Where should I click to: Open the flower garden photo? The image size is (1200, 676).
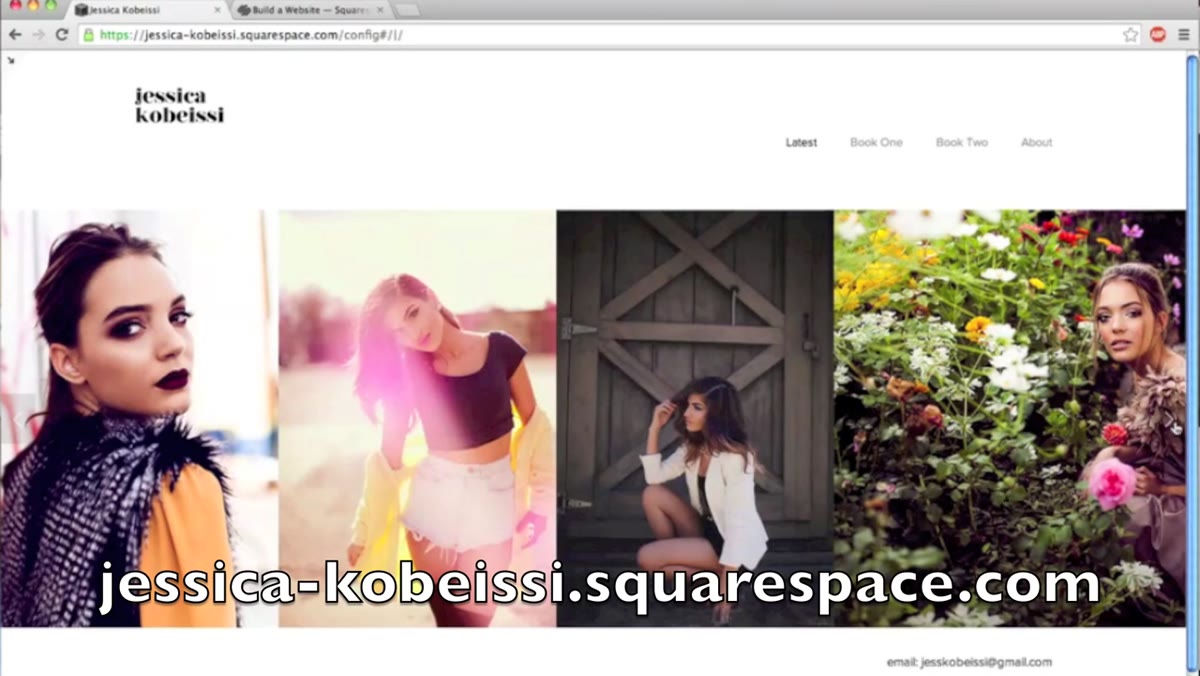click(x=1010, y=418)
